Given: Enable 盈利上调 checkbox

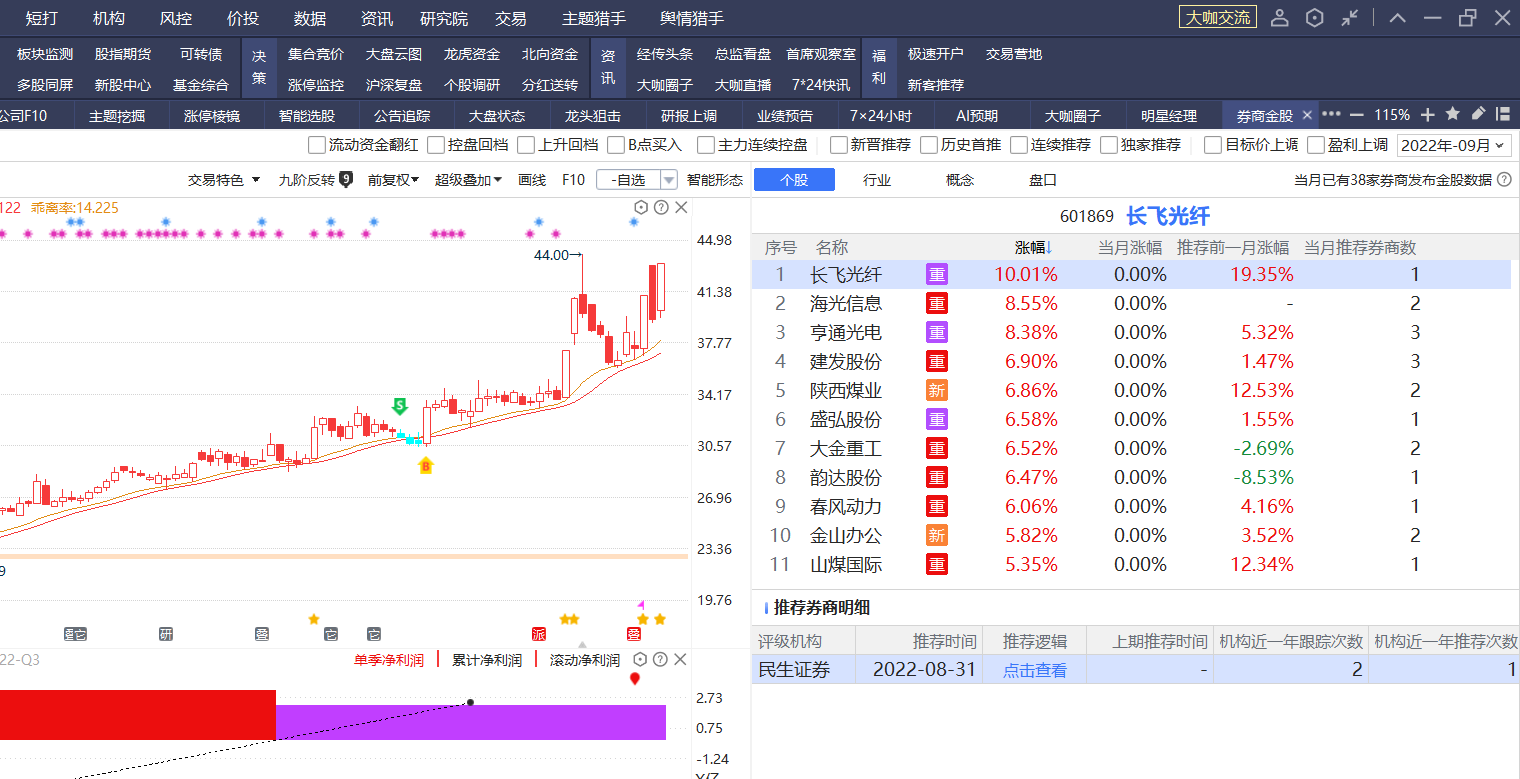Looking at the screenshot, I should click(x=1316, y=145).
